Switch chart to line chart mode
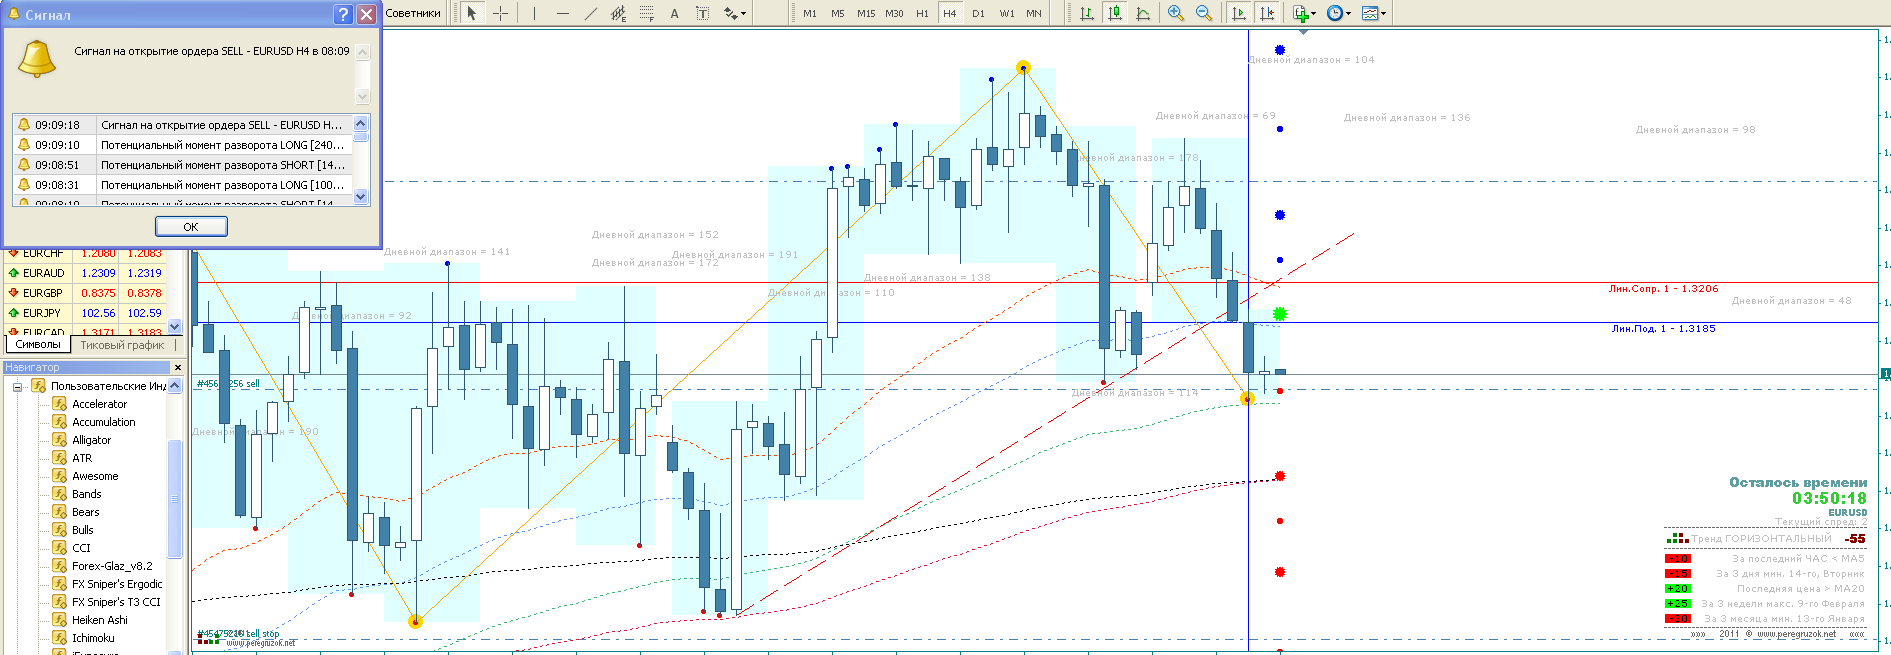The height and width of the screenshot is (655, 1891). point(1143,13)
